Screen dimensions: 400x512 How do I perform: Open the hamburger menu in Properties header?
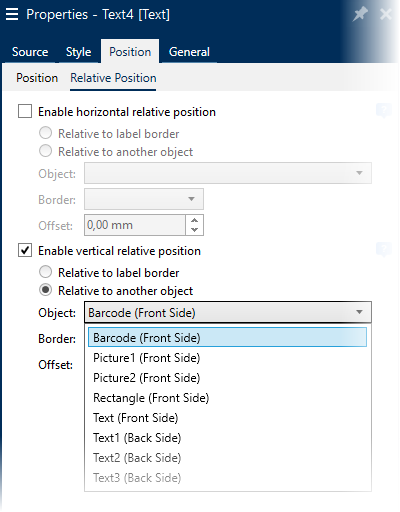click(x=12, y=14)
